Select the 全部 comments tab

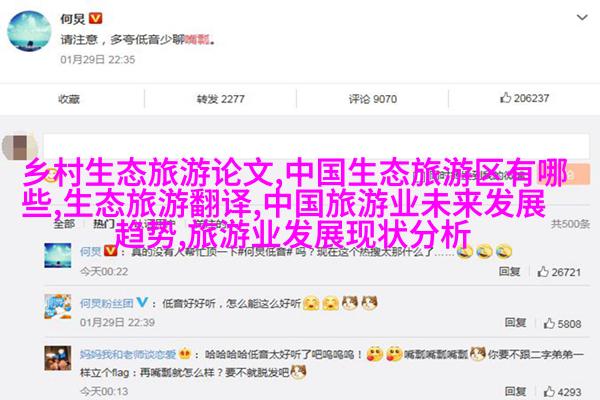pos(64,224)
